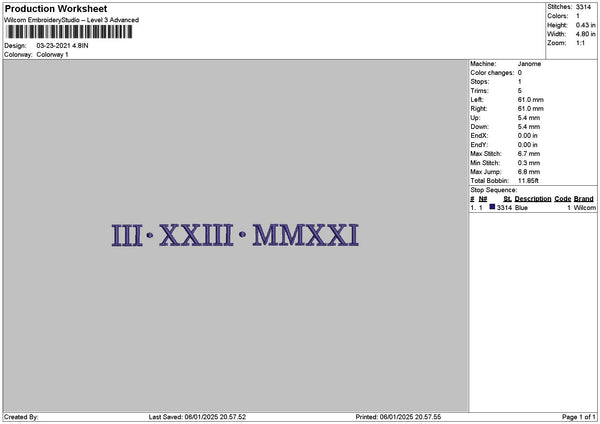
Task: Click the blue thread color swatch
Action: coord(492,207)
